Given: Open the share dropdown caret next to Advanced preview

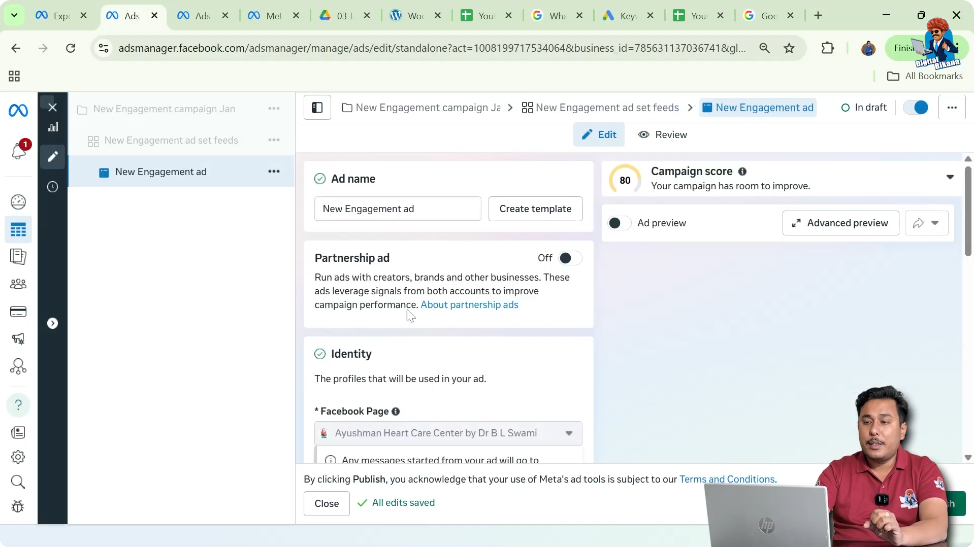Looking at the screenshot, I should (935, 223).
